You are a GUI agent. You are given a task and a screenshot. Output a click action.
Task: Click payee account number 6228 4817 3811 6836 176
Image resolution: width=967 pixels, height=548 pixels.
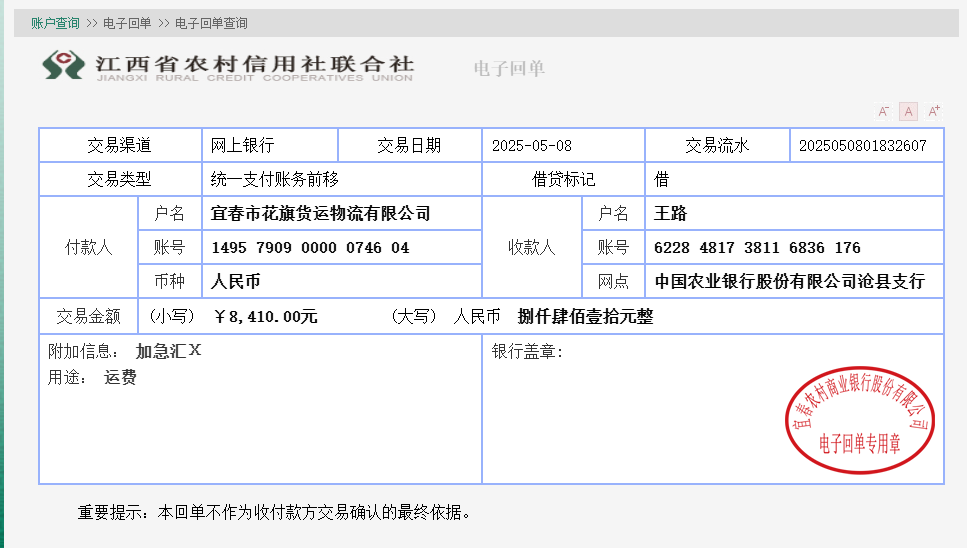click(x=757, y=248)
